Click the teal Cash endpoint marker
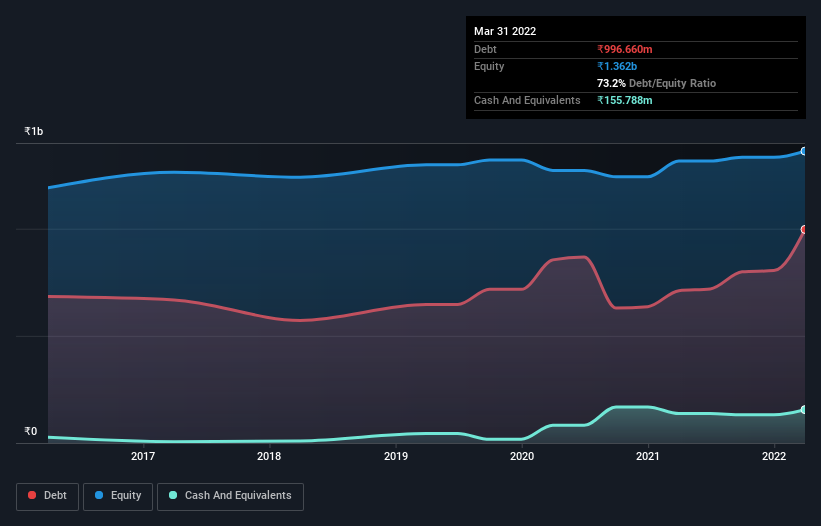The width and height of the screenshot is (821, 526). pyautogui.click(x=804, y=410)
